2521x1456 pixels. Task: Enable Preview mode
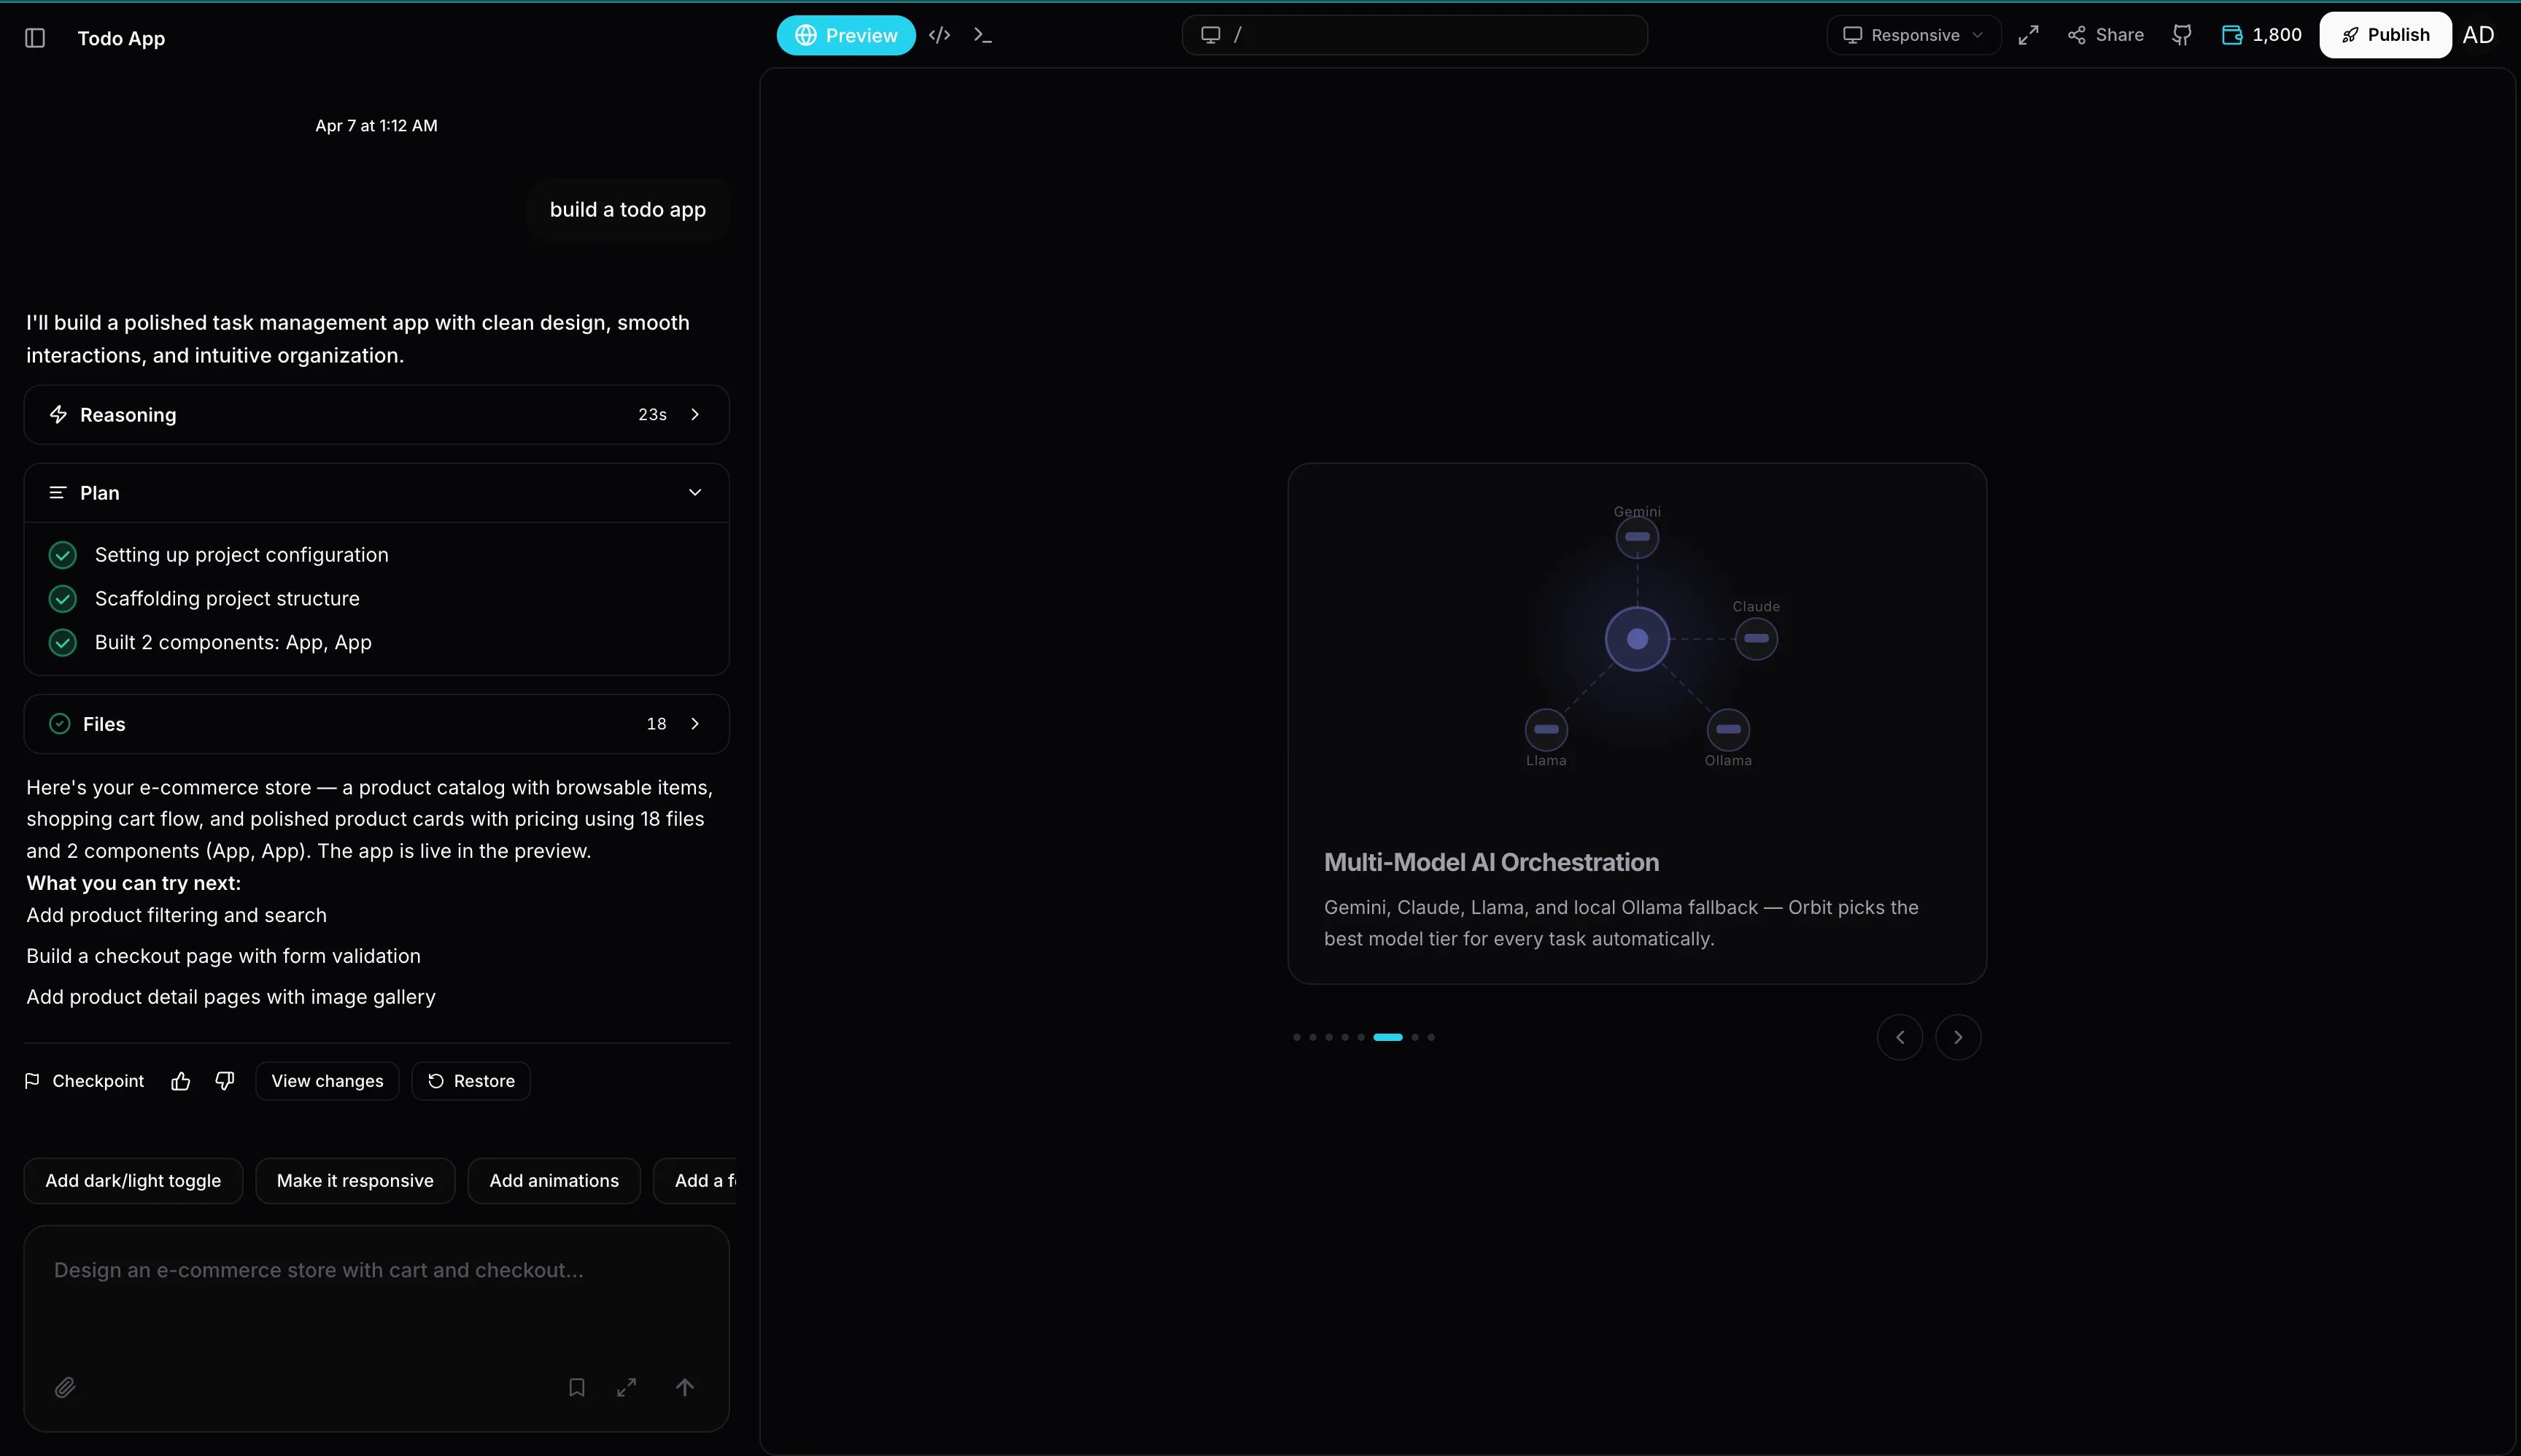pyautogui.click(x=845, y=34)
